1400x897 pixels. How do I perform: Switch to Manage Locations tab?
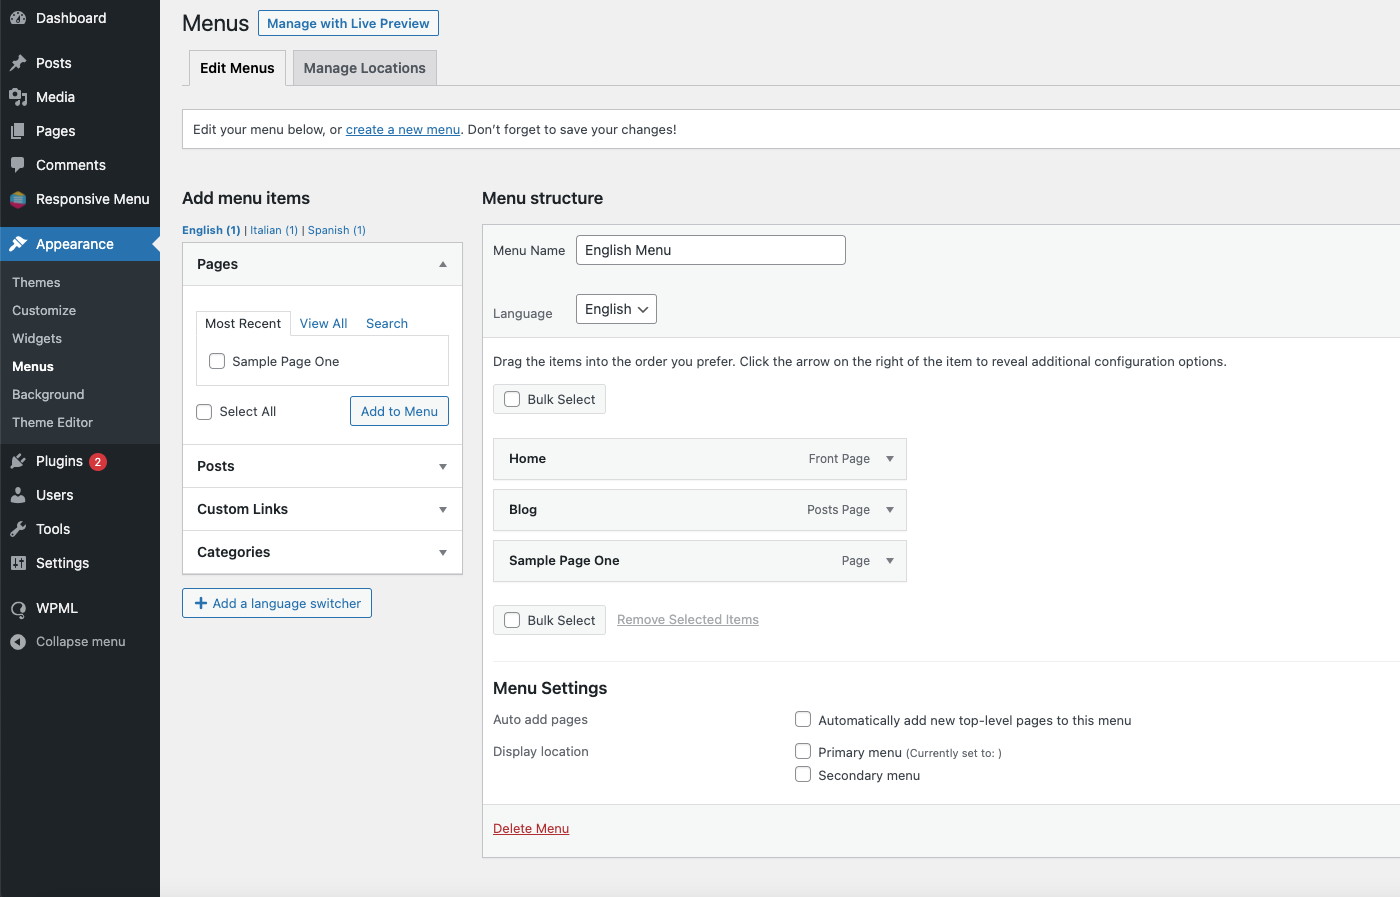pos(365,68)
